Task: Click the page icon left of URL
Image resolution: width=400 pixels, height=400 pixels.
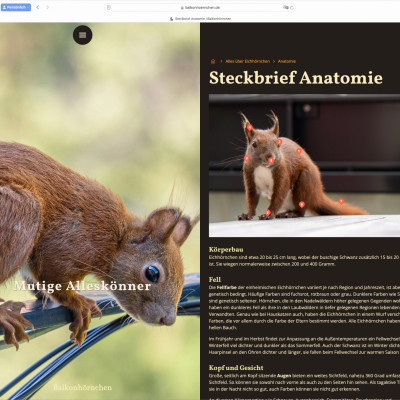Action: pyautogui.click(x=109, y=7)
